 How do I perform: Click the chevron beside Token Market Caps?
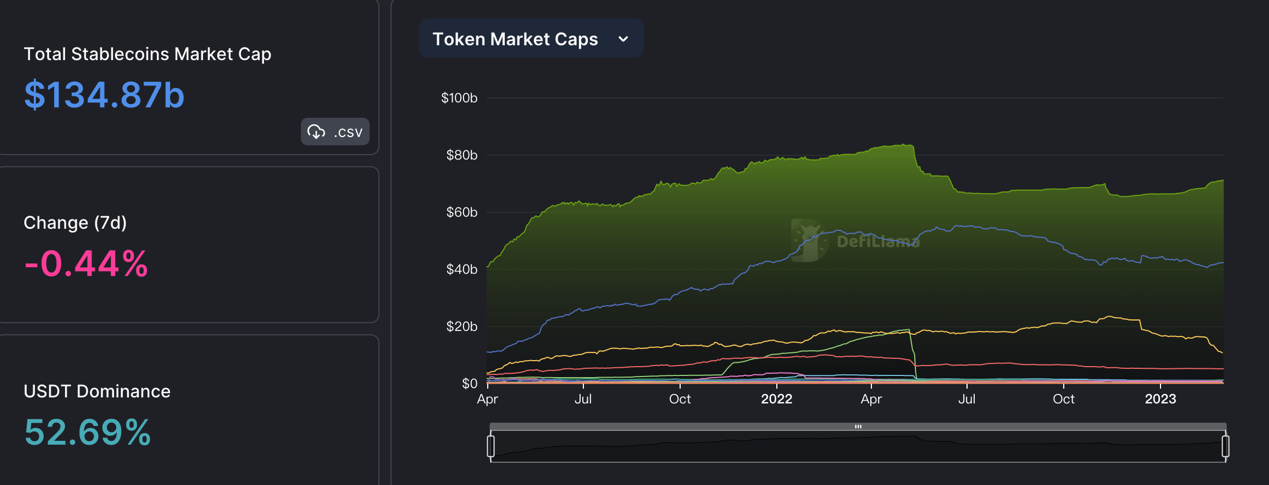pyautogui.click(x=623, y=39)
